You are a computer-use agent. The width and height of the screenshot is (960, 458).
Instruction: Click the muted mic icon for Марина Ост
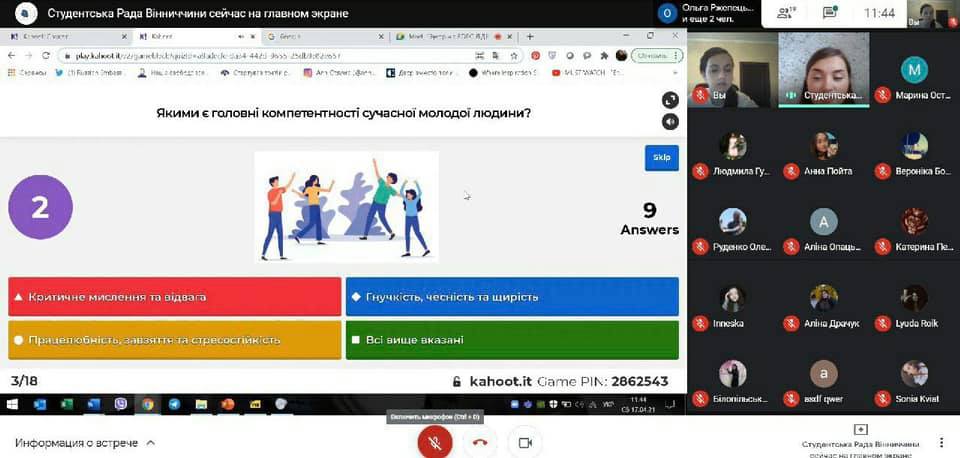click(x=882, y=96)
